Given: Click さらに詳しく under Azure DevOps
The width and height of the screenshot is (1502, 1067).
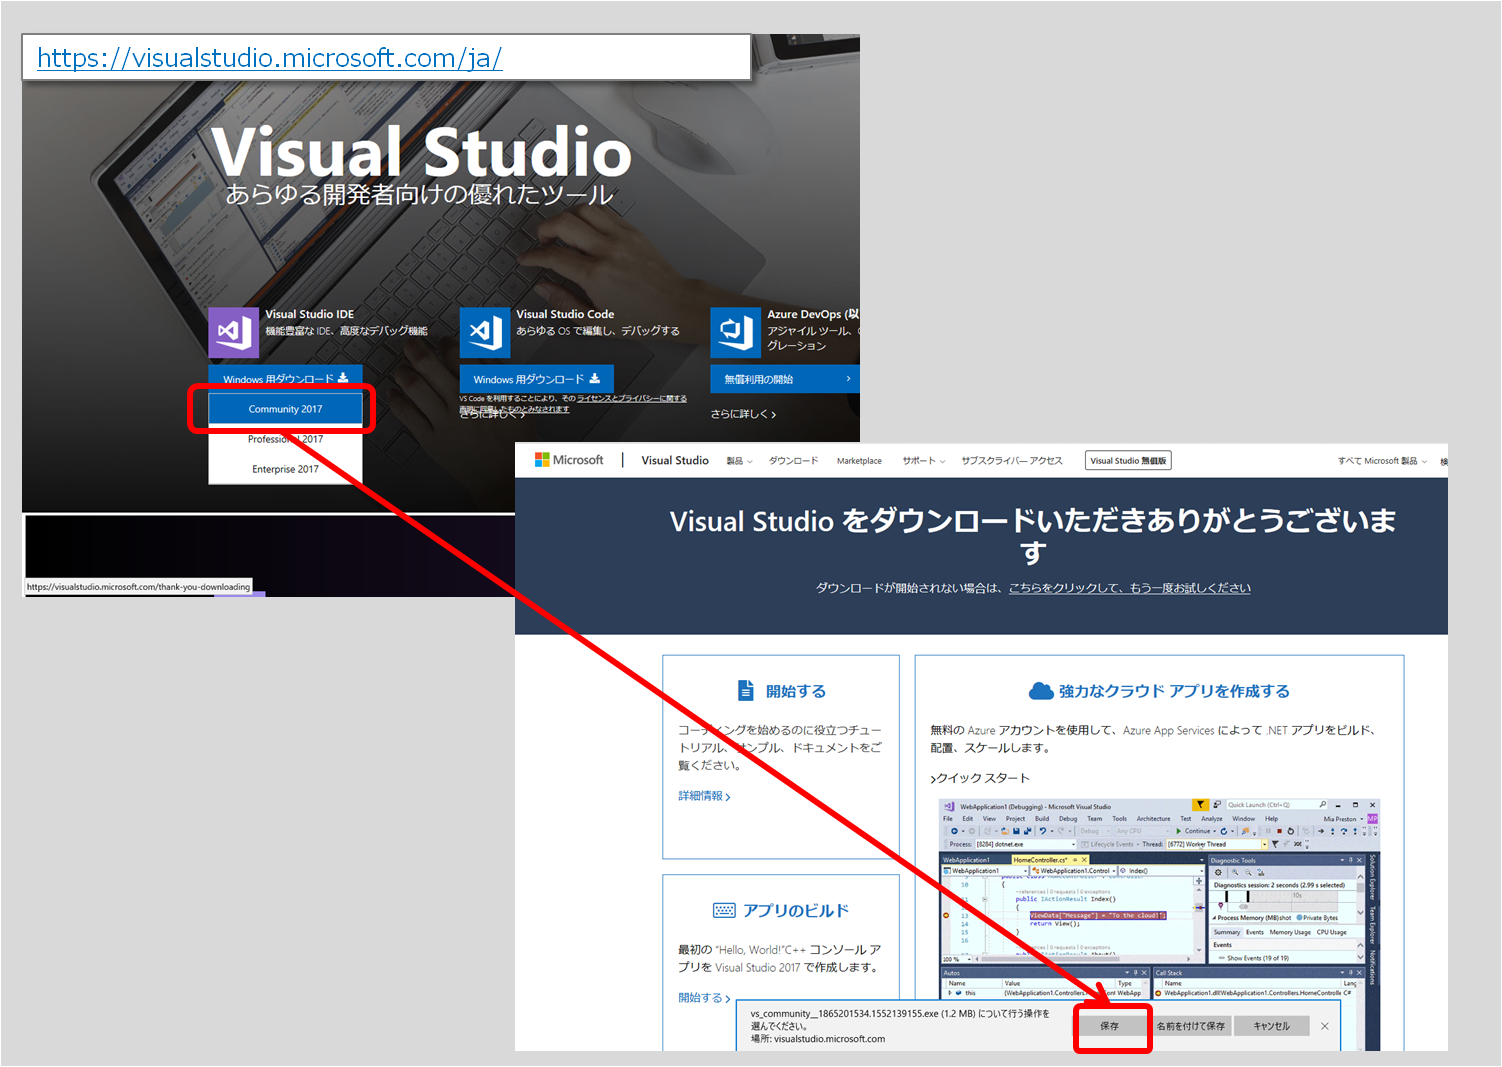Looking at the screenshot, I should point(743,414).
